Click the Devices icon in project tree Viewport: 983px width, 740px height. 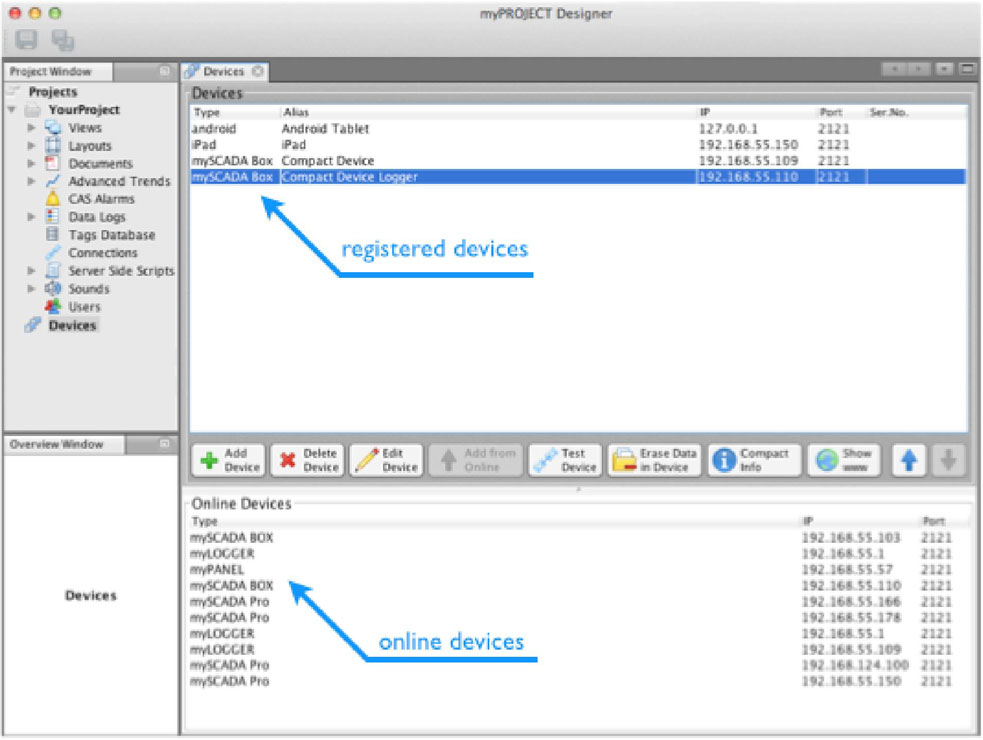pyautogui.click(x=33, y=325)
